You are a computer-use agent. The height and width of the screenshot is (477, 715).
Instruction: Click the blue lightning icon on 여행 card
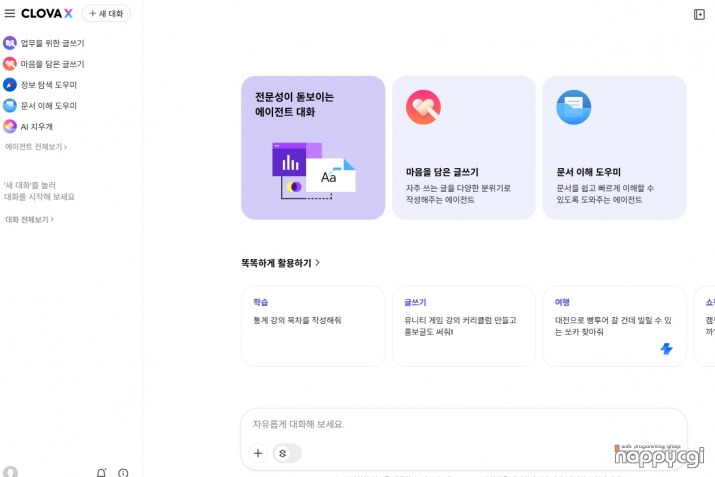pyautogui.click(x=666, y=349)
